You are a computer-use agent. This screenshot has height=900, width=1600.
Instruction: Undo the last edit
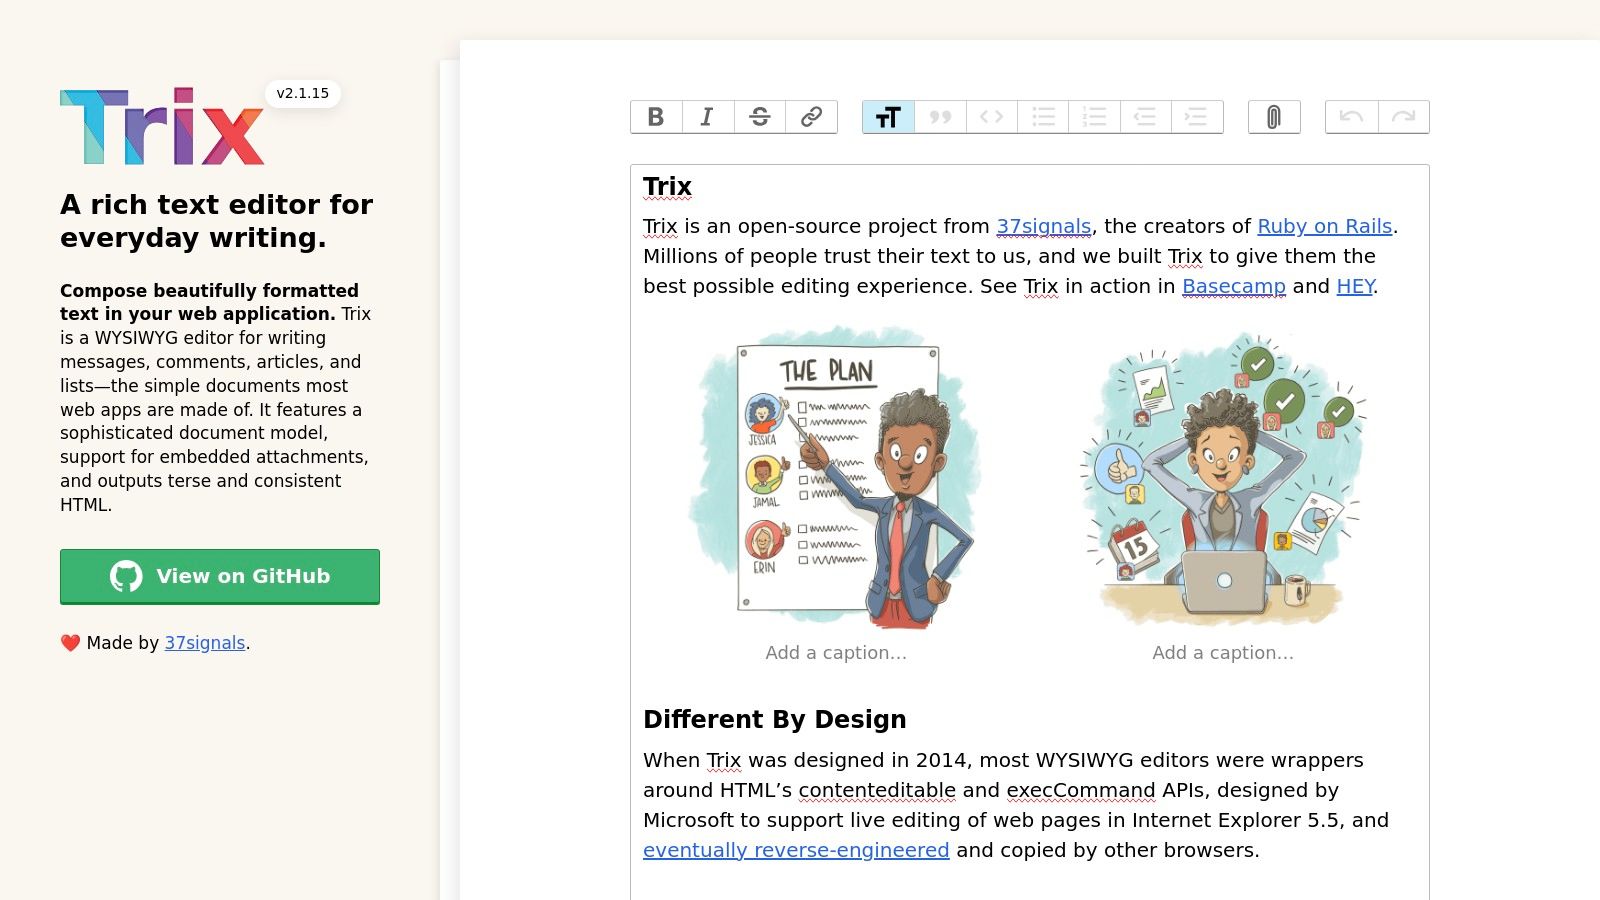tap(1351, 117)
